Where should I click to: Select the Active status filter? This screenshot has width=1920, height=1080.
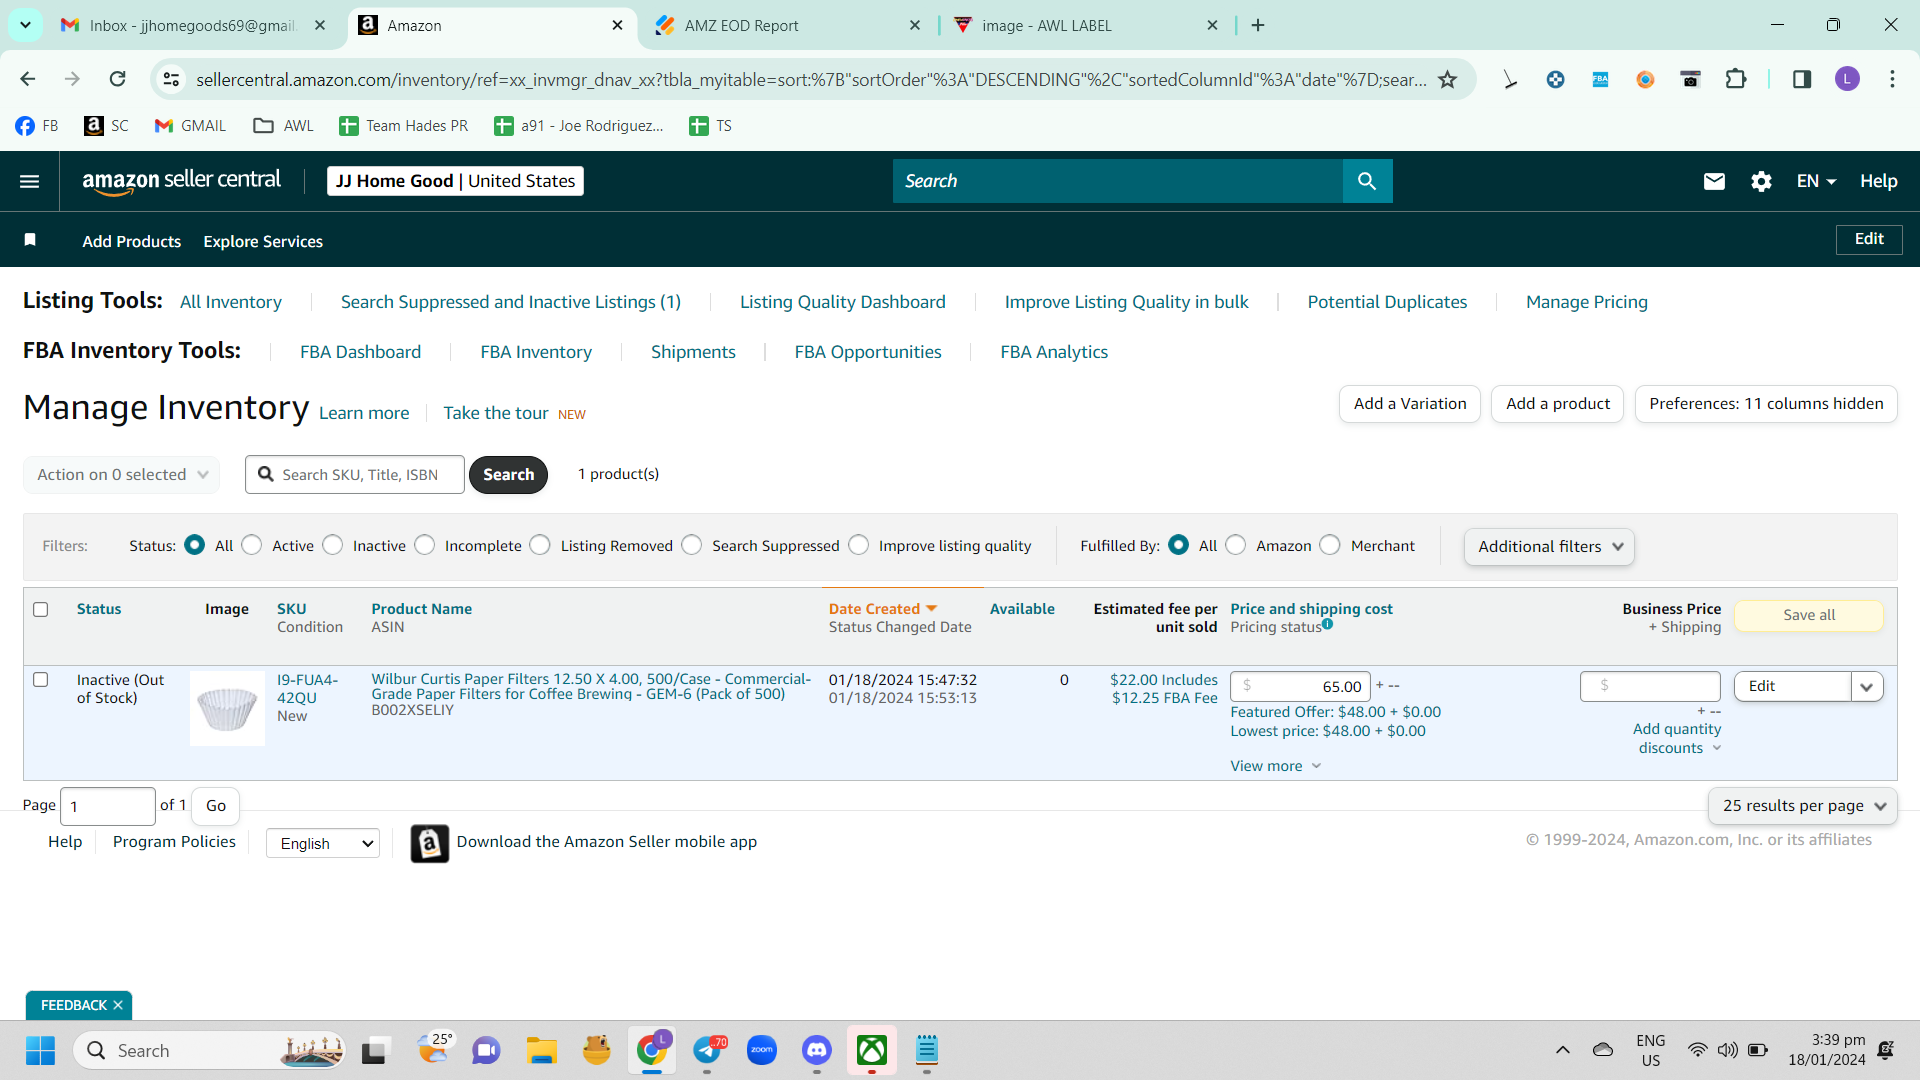tap(252, 545)
